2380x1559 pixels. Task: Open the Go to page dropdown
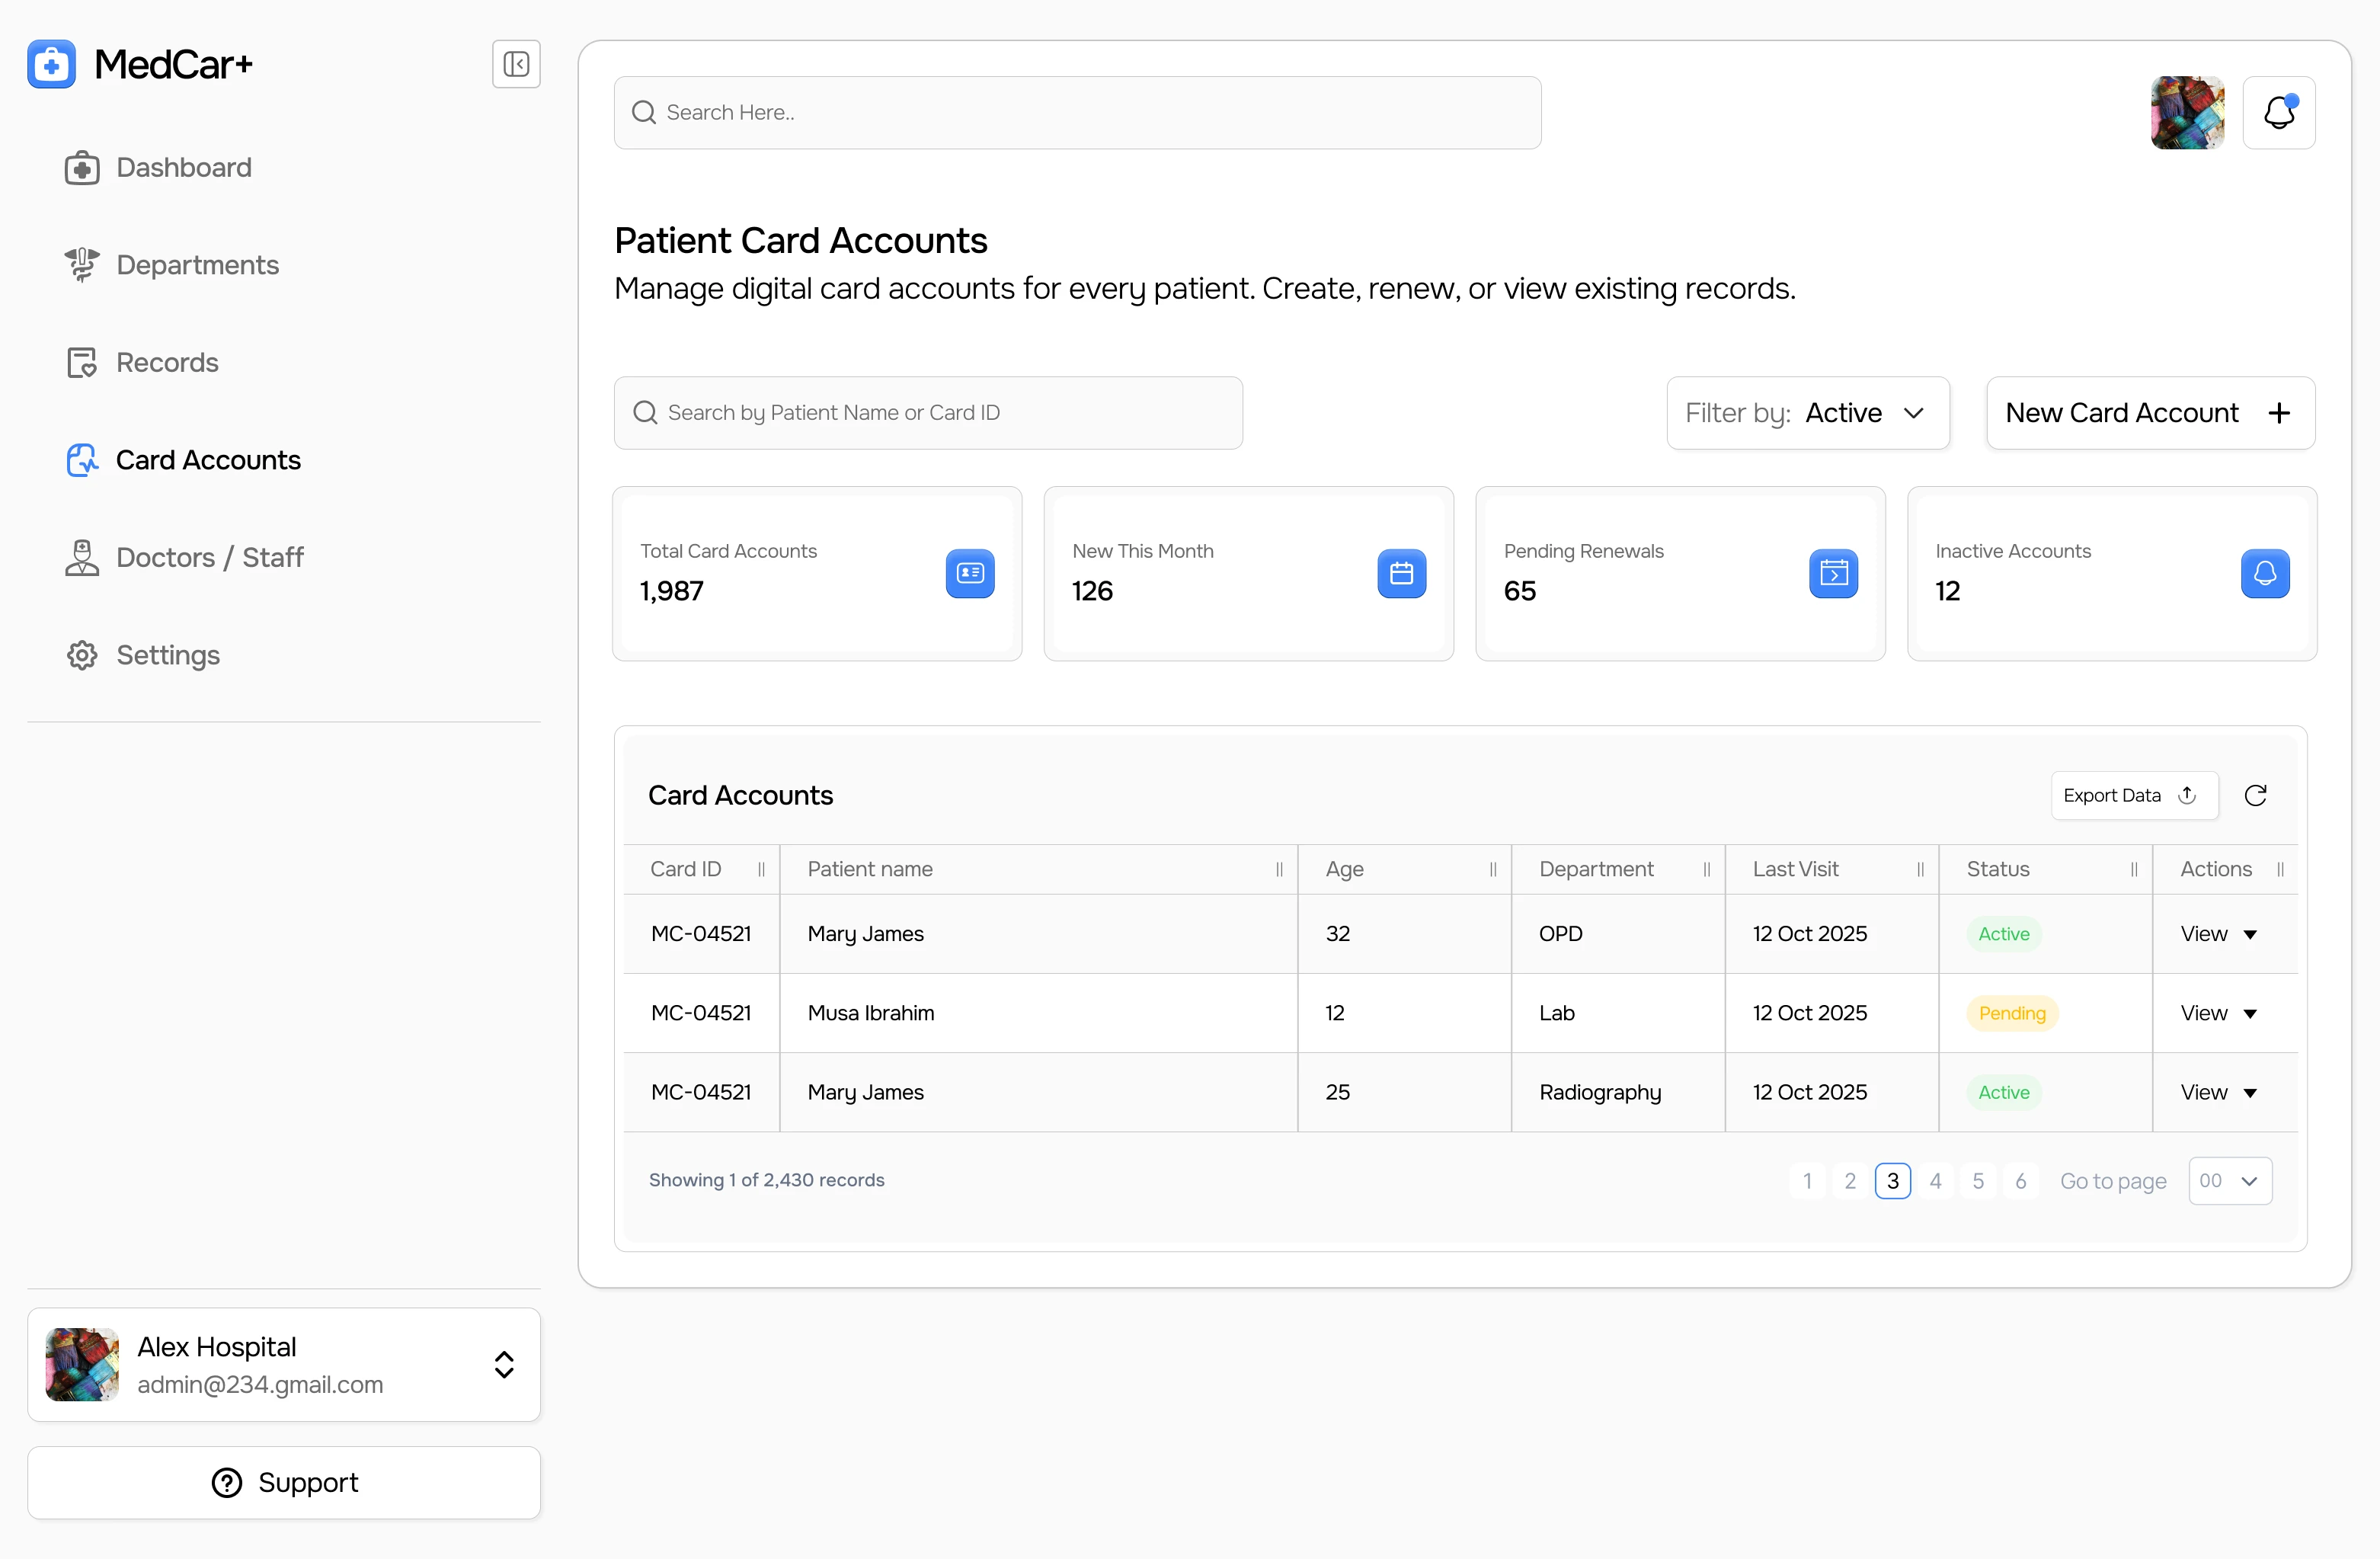tap(2229, 1181)
